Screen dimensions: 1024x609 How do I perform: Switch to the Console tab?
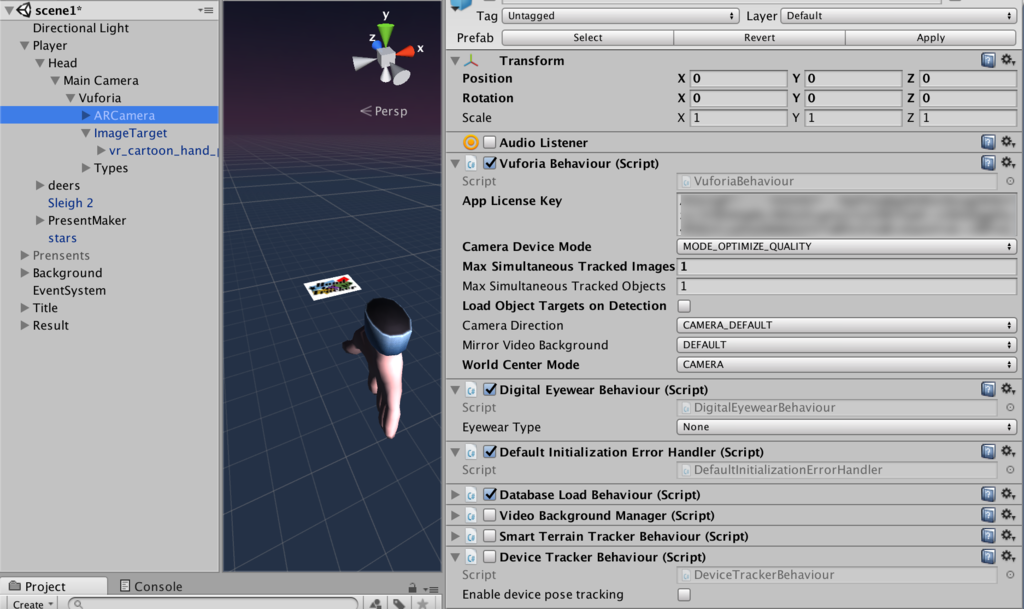(152, 586)
